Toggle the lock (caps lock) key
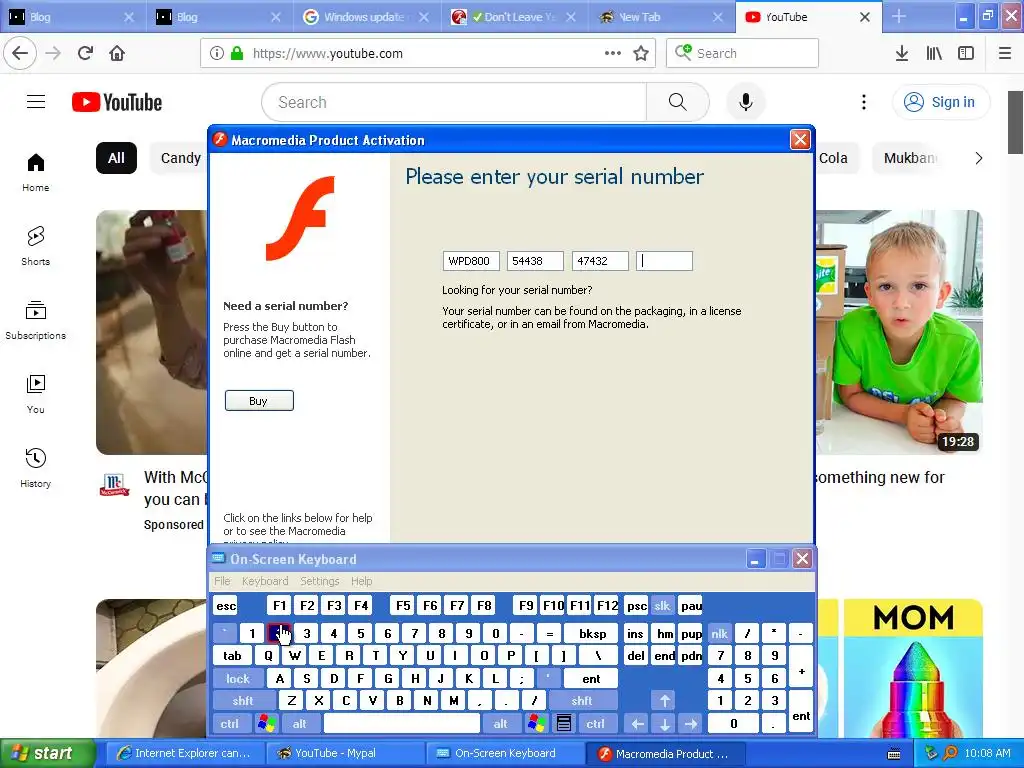 (x=238, y=679)
